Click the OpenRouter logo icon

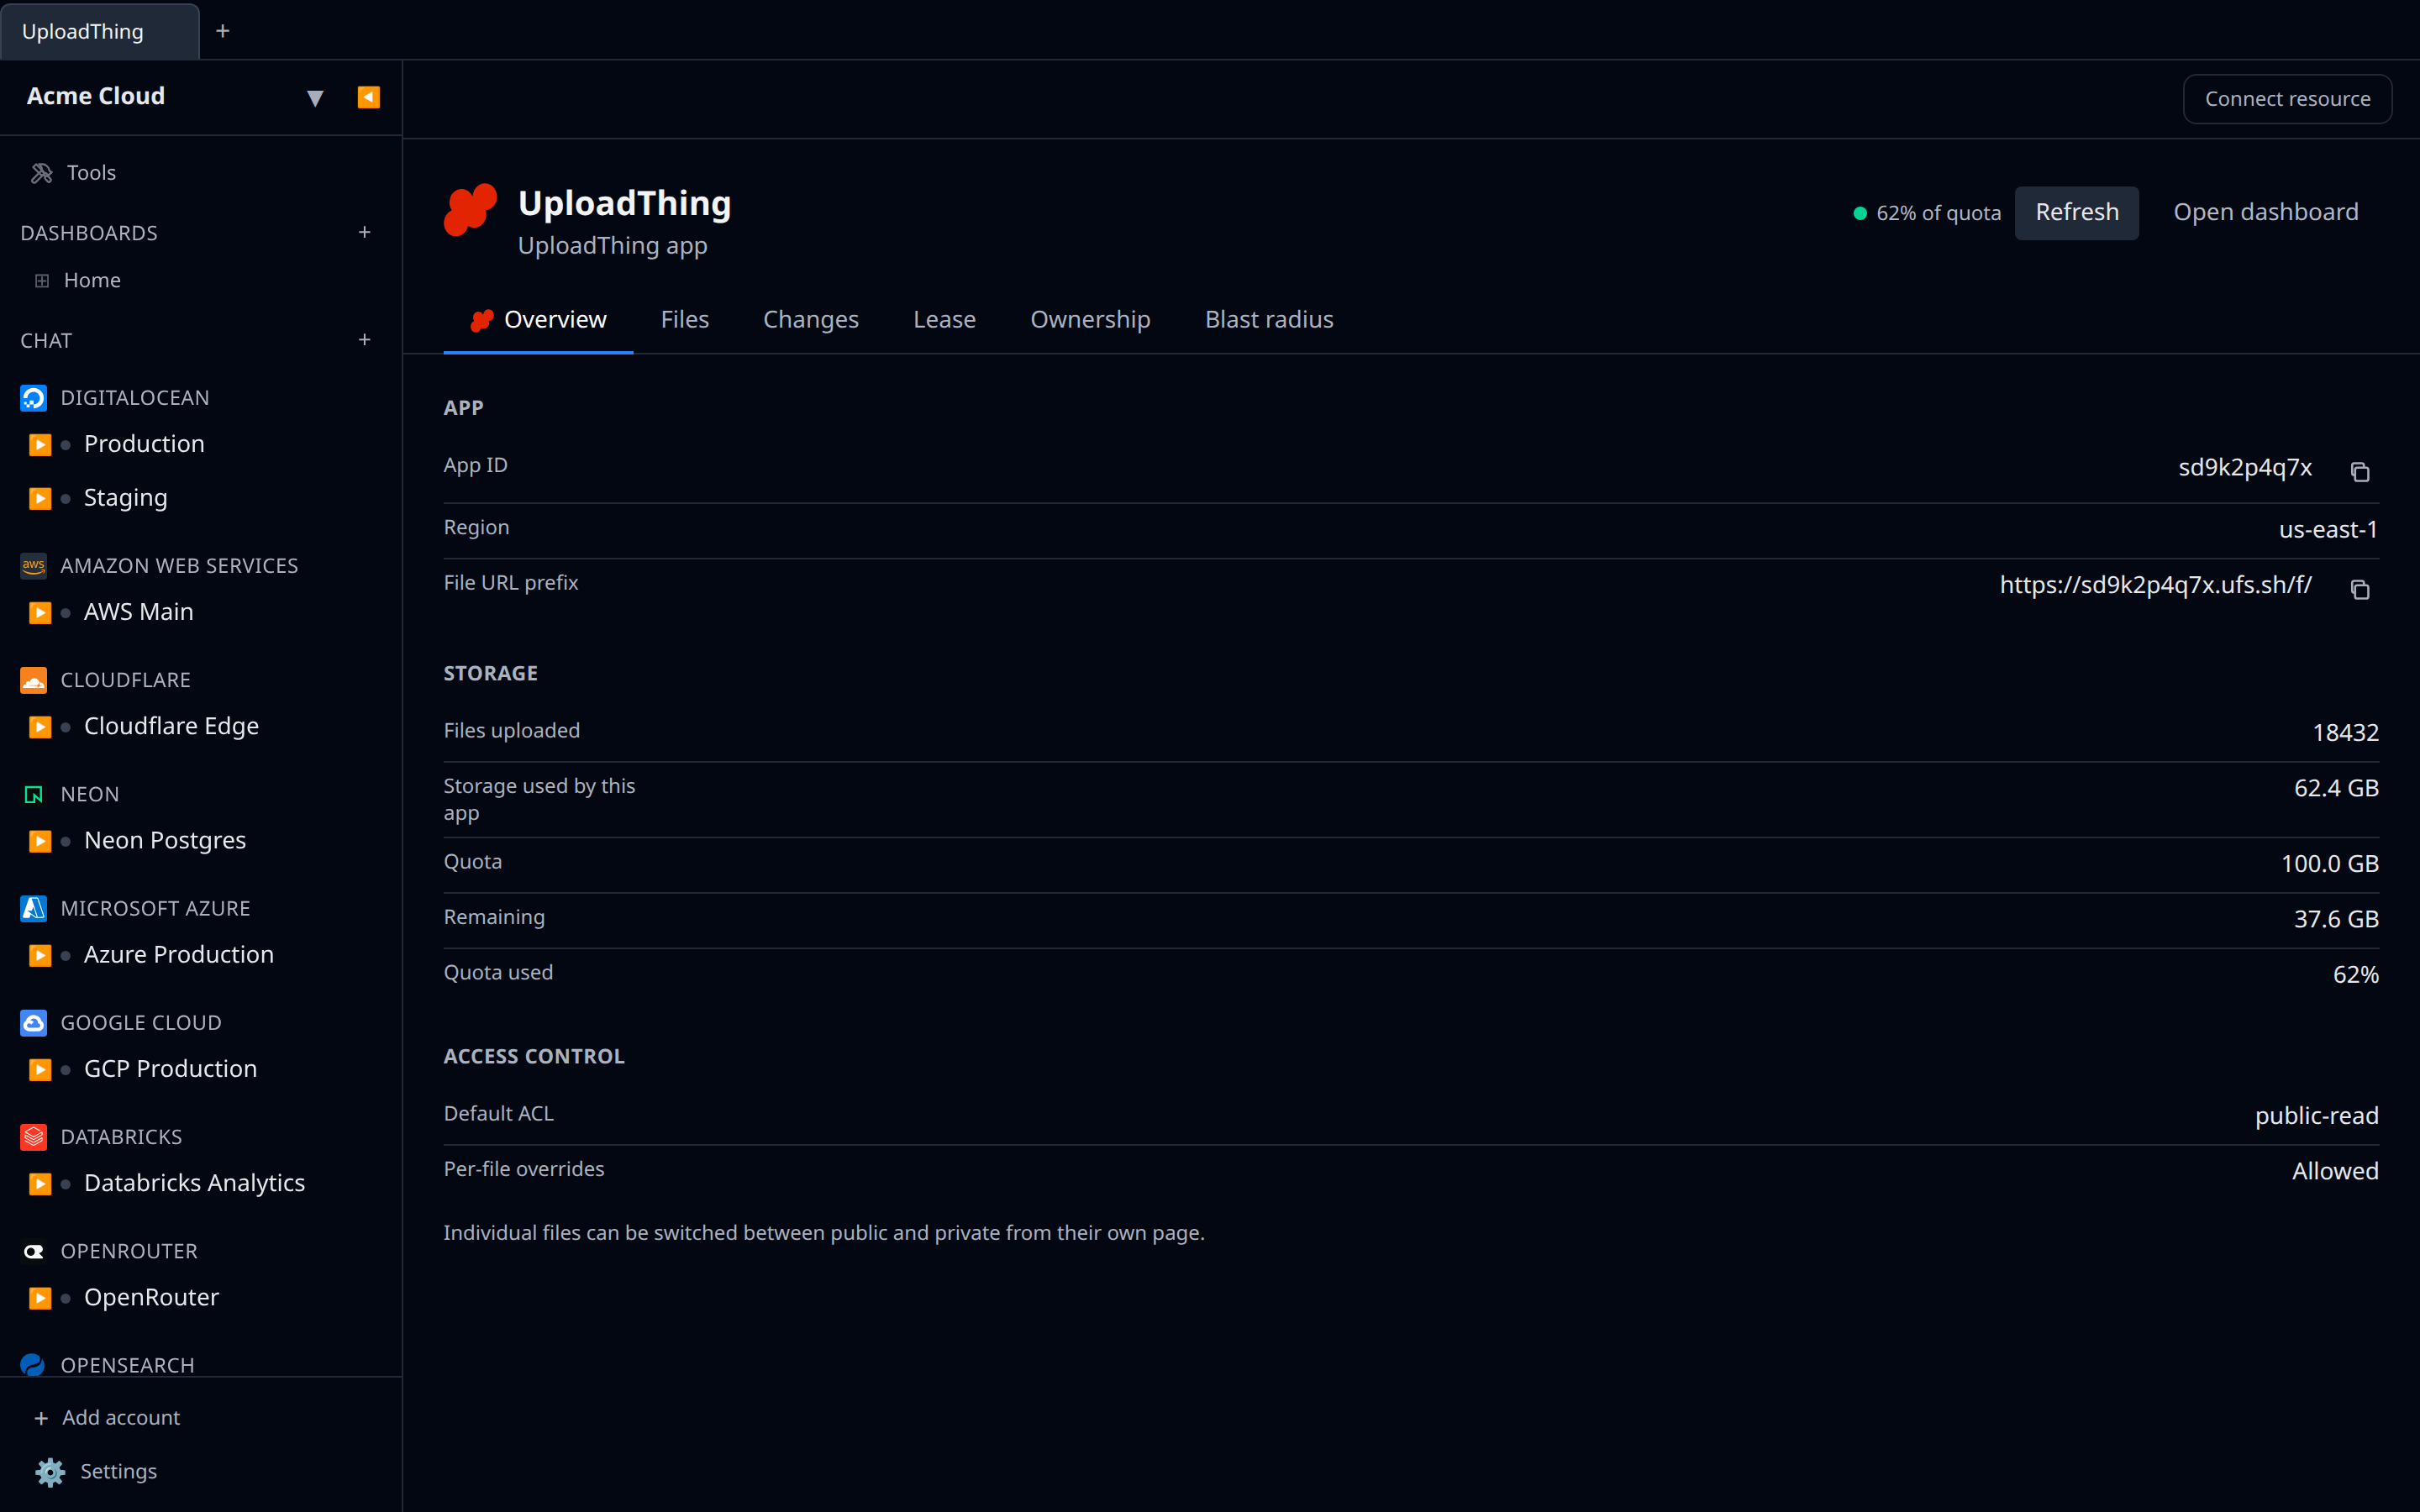(33, 1251)
